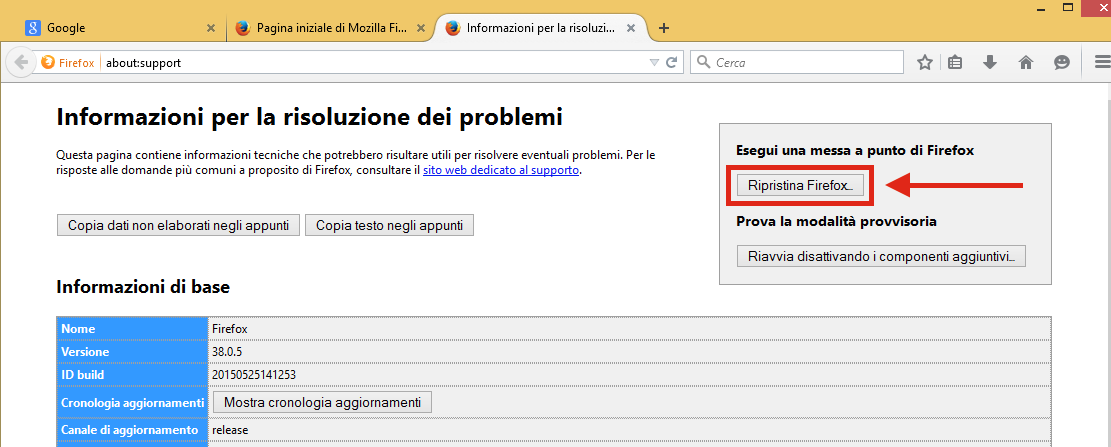Close the Informazioni per la risoluzione tab
Screen dimensions: 1111x447
pyautogui.click(x=632, y=28)
